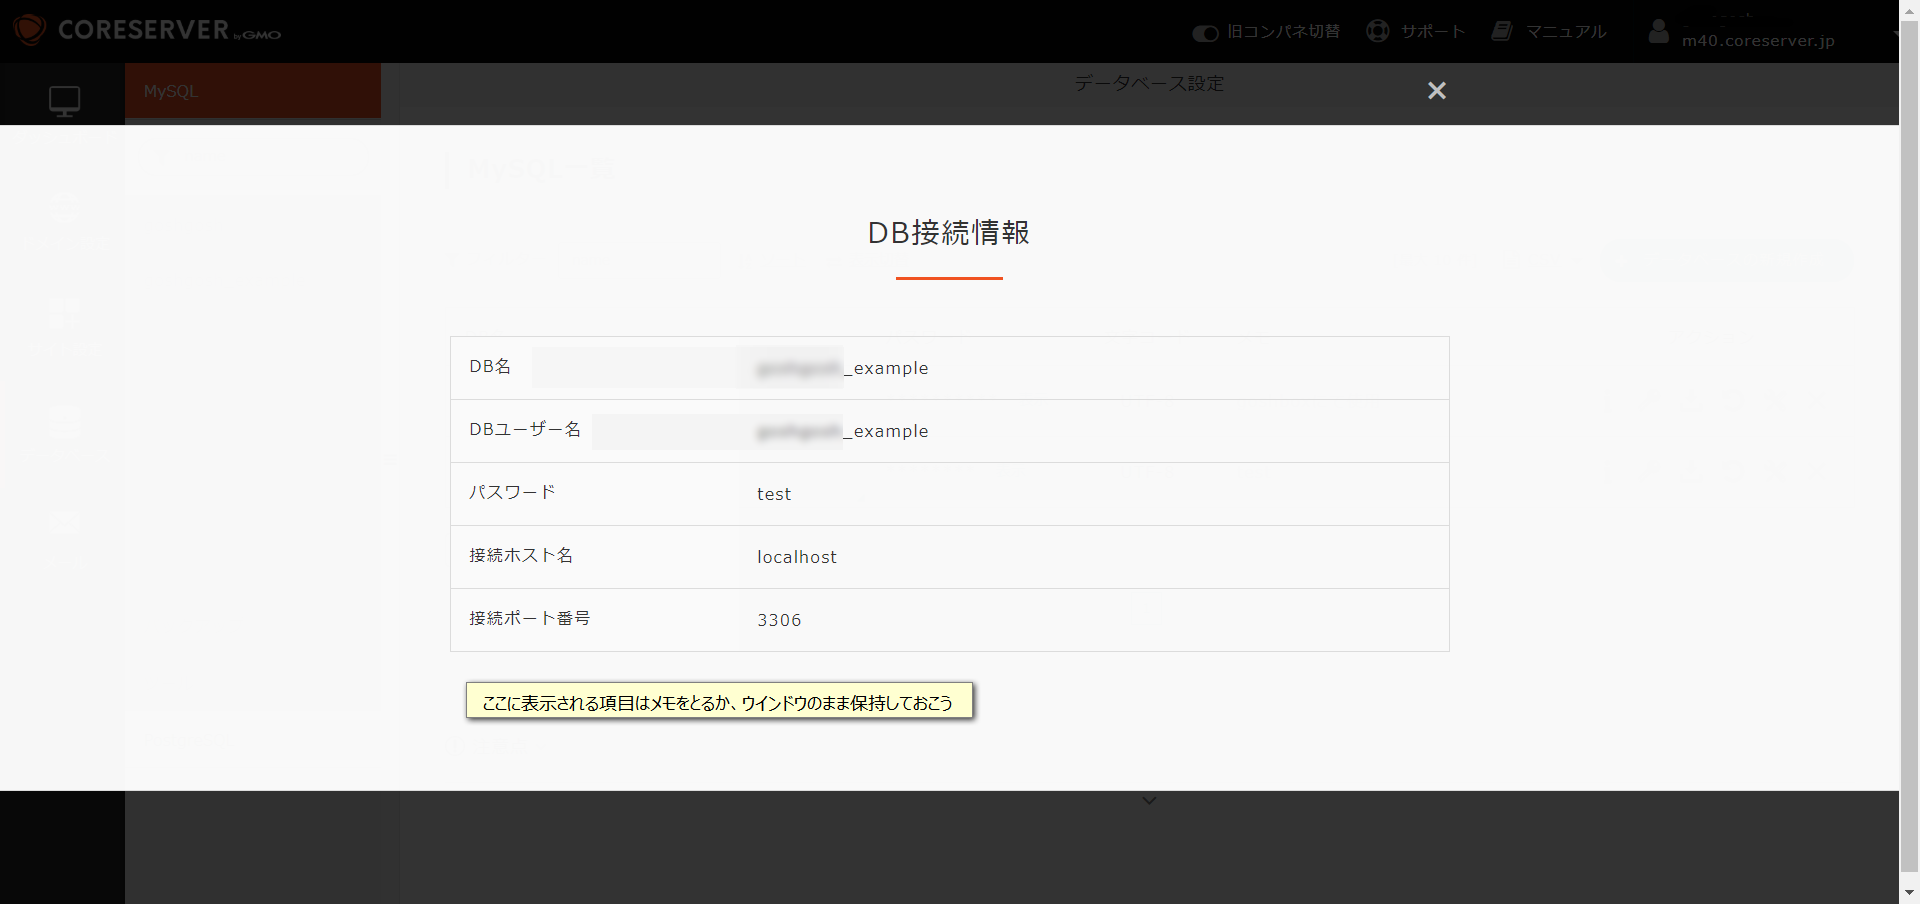Select the password value test
The width and height of the screenshot is (1920, 904).
tap(774, 494)
